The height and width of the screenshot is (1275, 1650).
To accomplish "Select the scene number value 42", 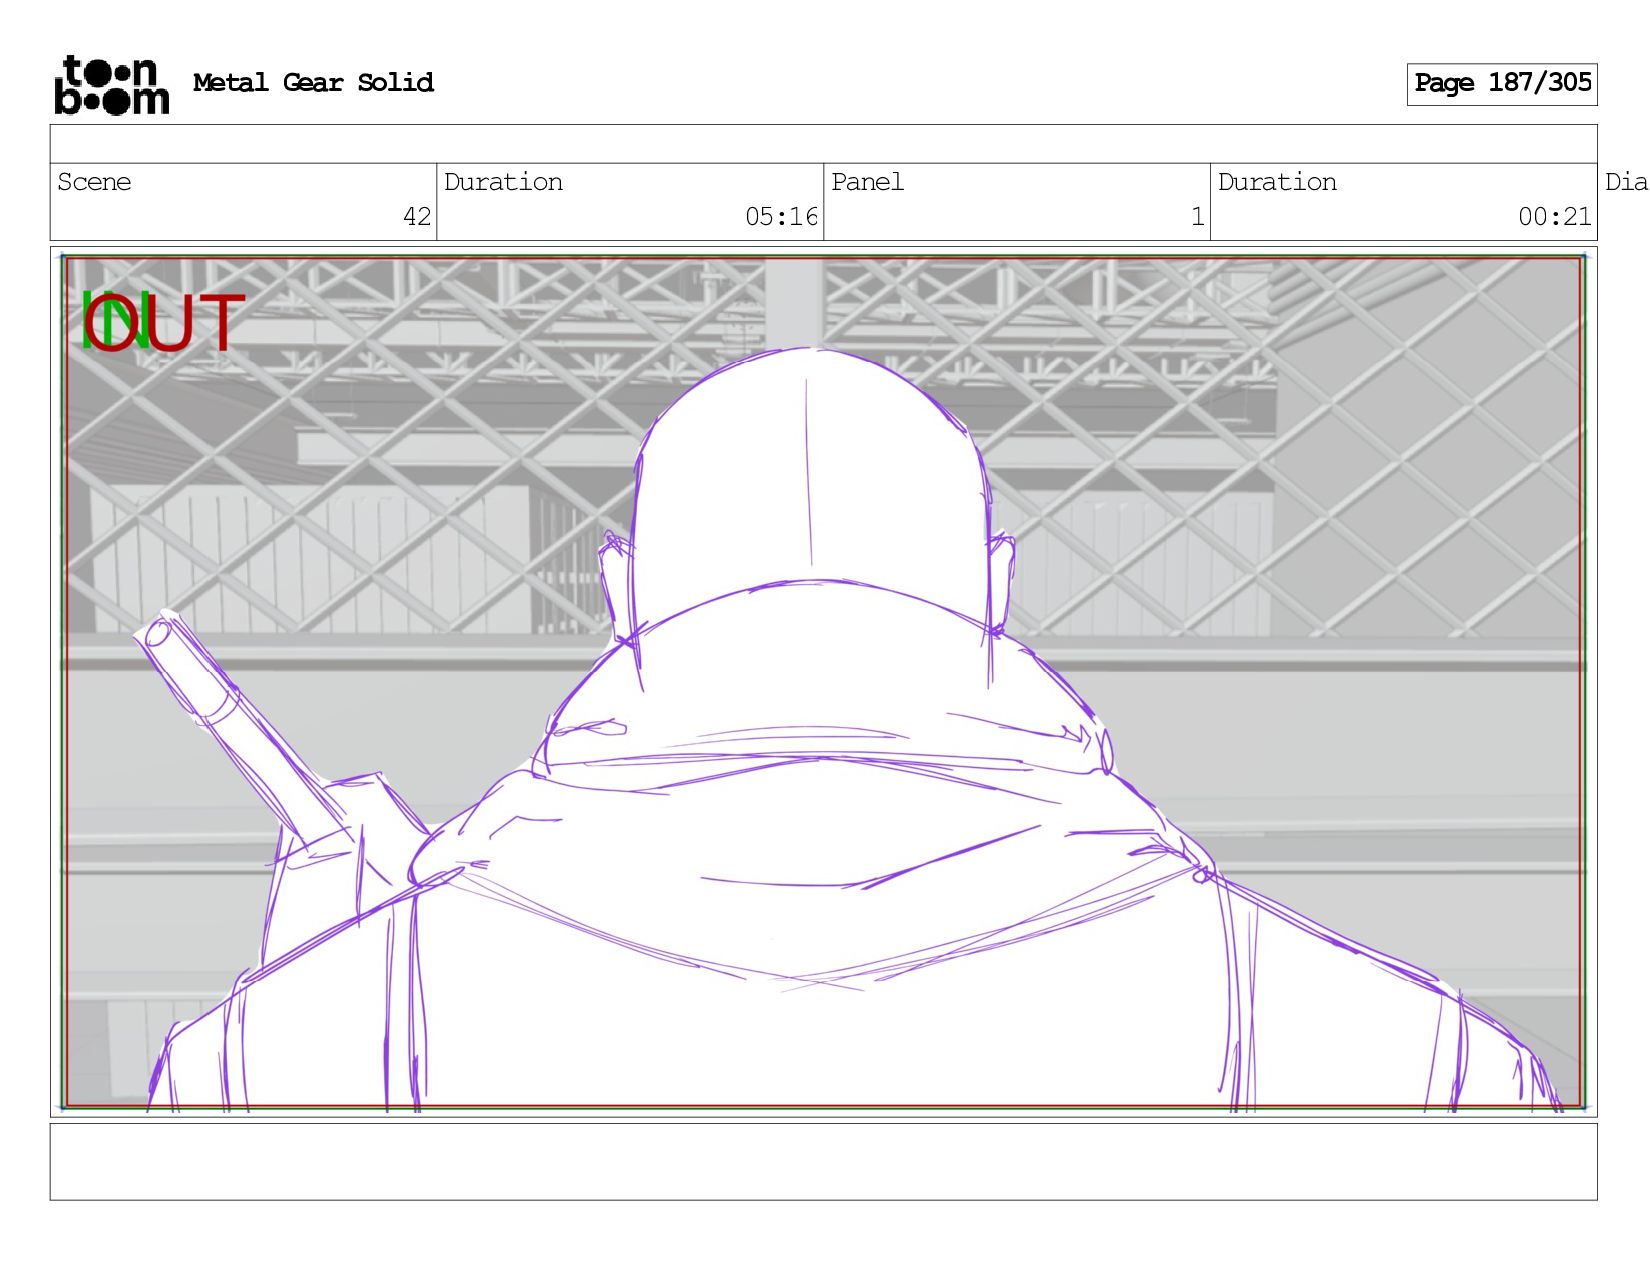I will click(x=417, y=216).
